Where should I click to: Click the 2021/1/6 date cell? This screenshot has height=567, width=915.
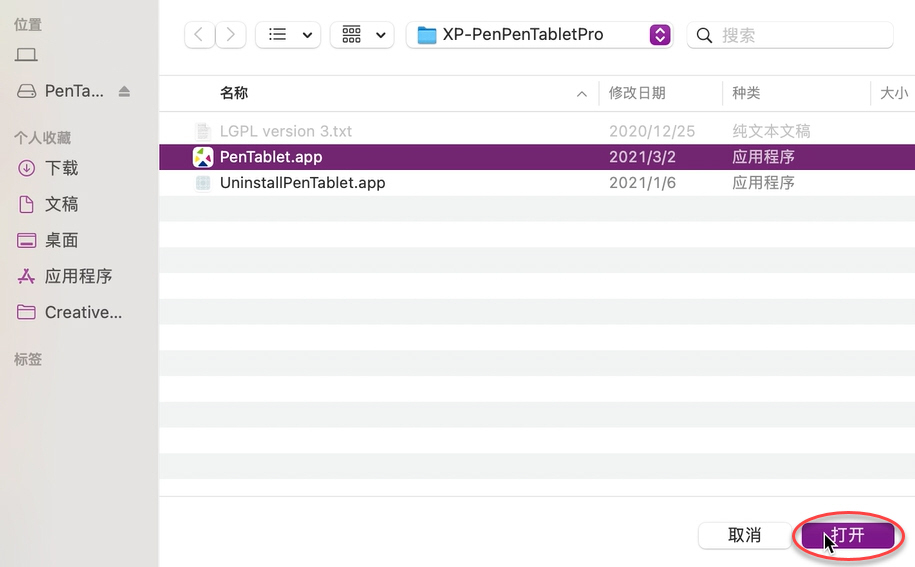(x=642, y=183)
